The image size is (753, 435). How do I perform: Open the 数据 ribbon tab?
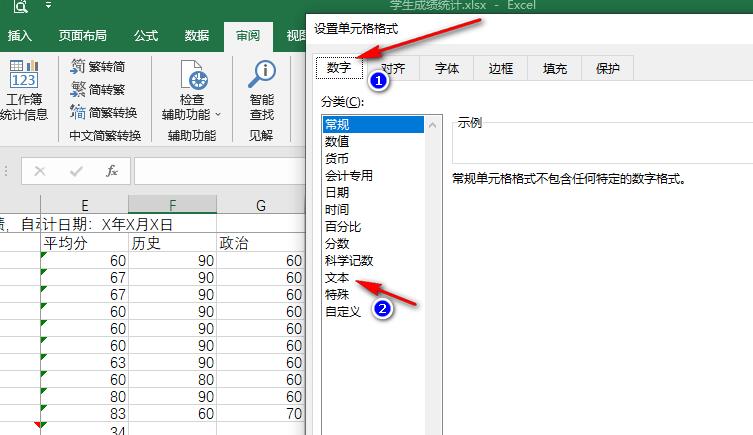[x=197, y=36]
